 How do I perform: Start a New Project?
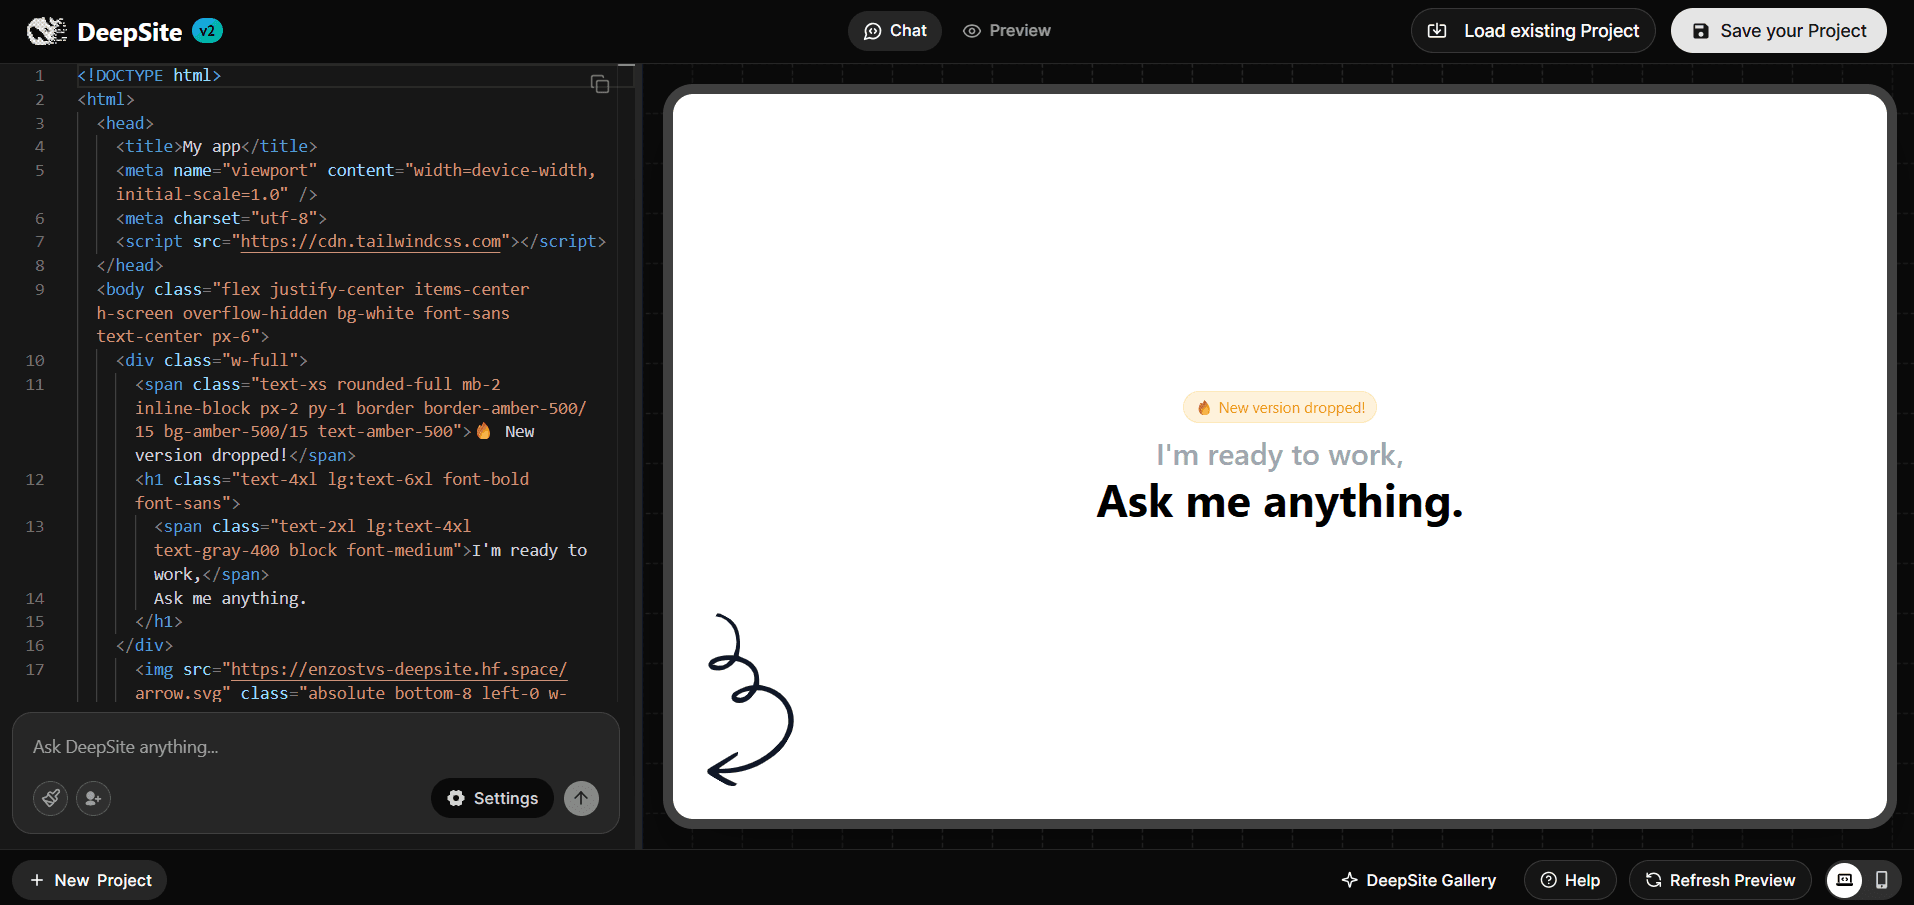89,880
